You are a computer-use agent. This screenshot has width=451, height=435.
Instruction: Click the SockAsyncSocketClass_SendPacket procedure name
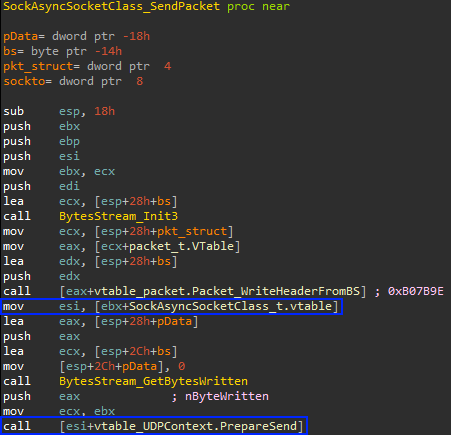click(x=111, y=6)
